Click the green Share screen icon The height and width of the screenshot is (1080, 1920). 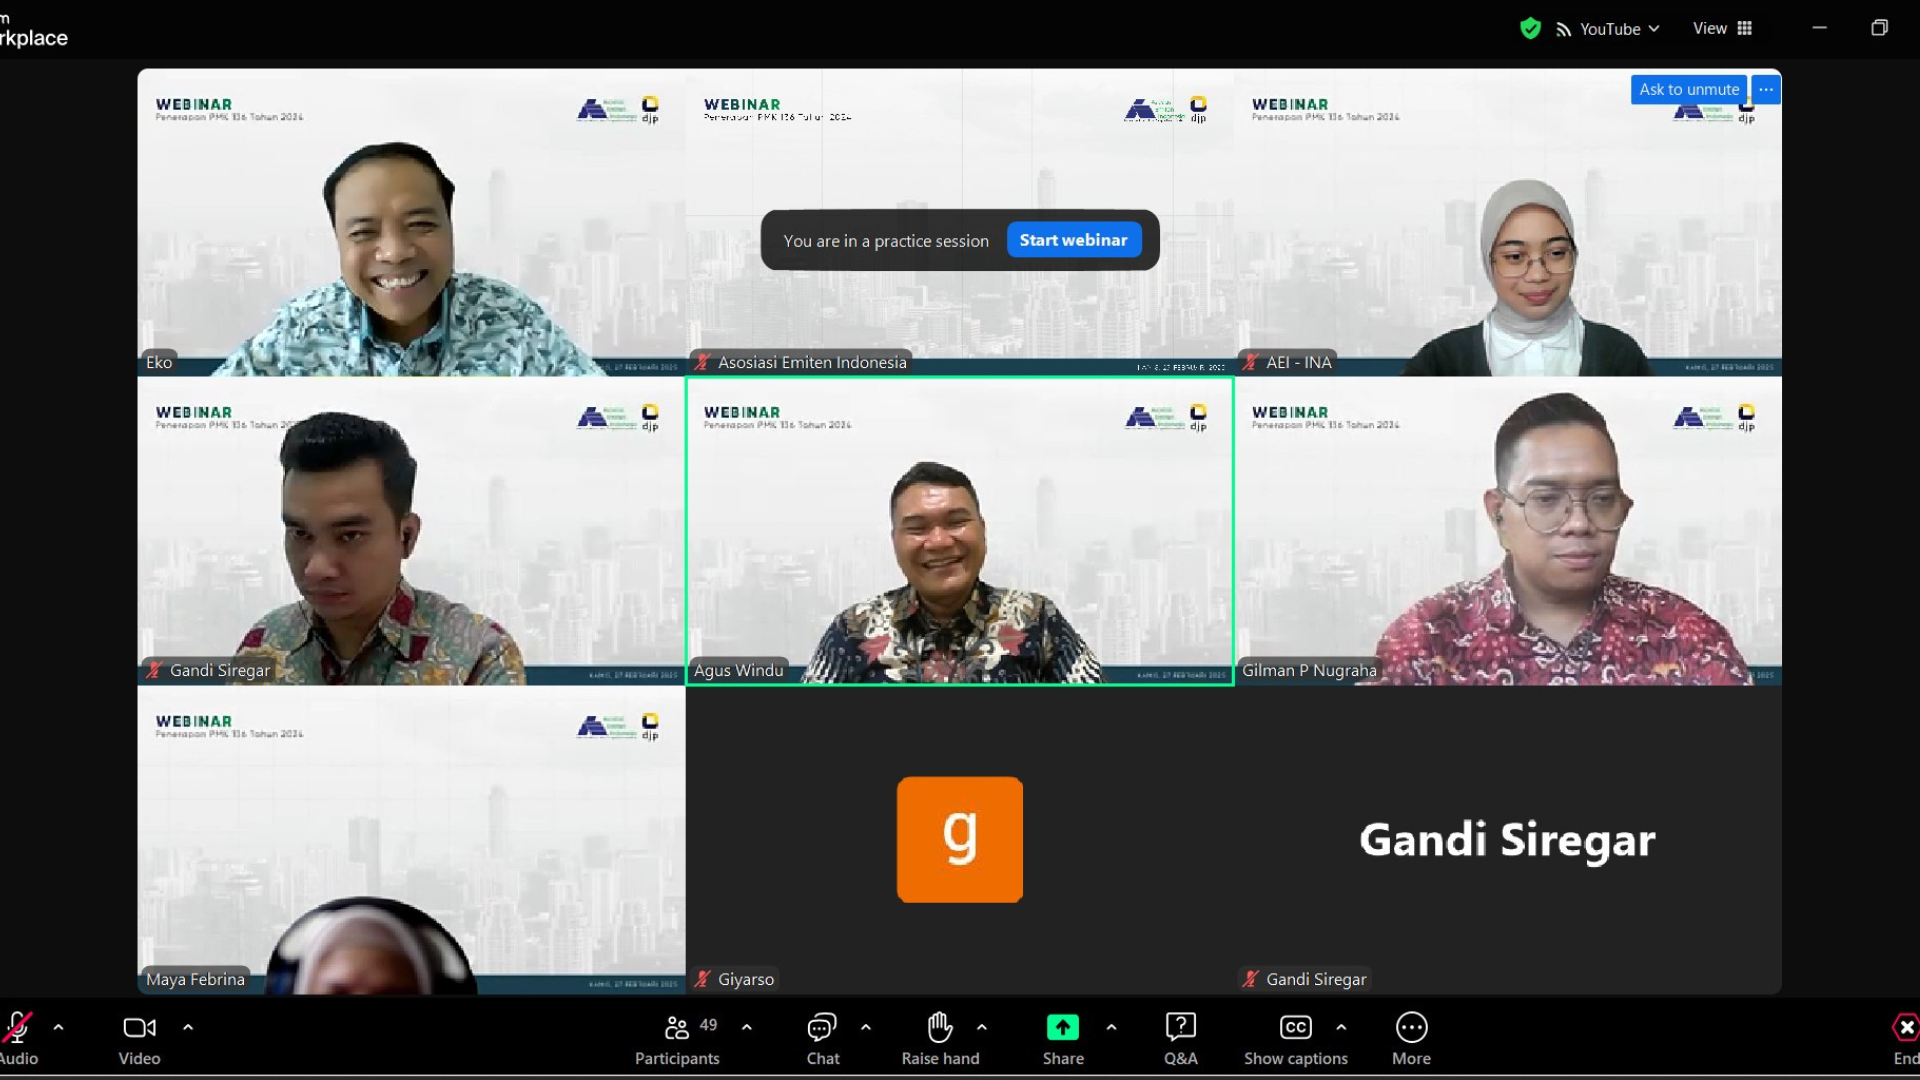(1063, 1027)
